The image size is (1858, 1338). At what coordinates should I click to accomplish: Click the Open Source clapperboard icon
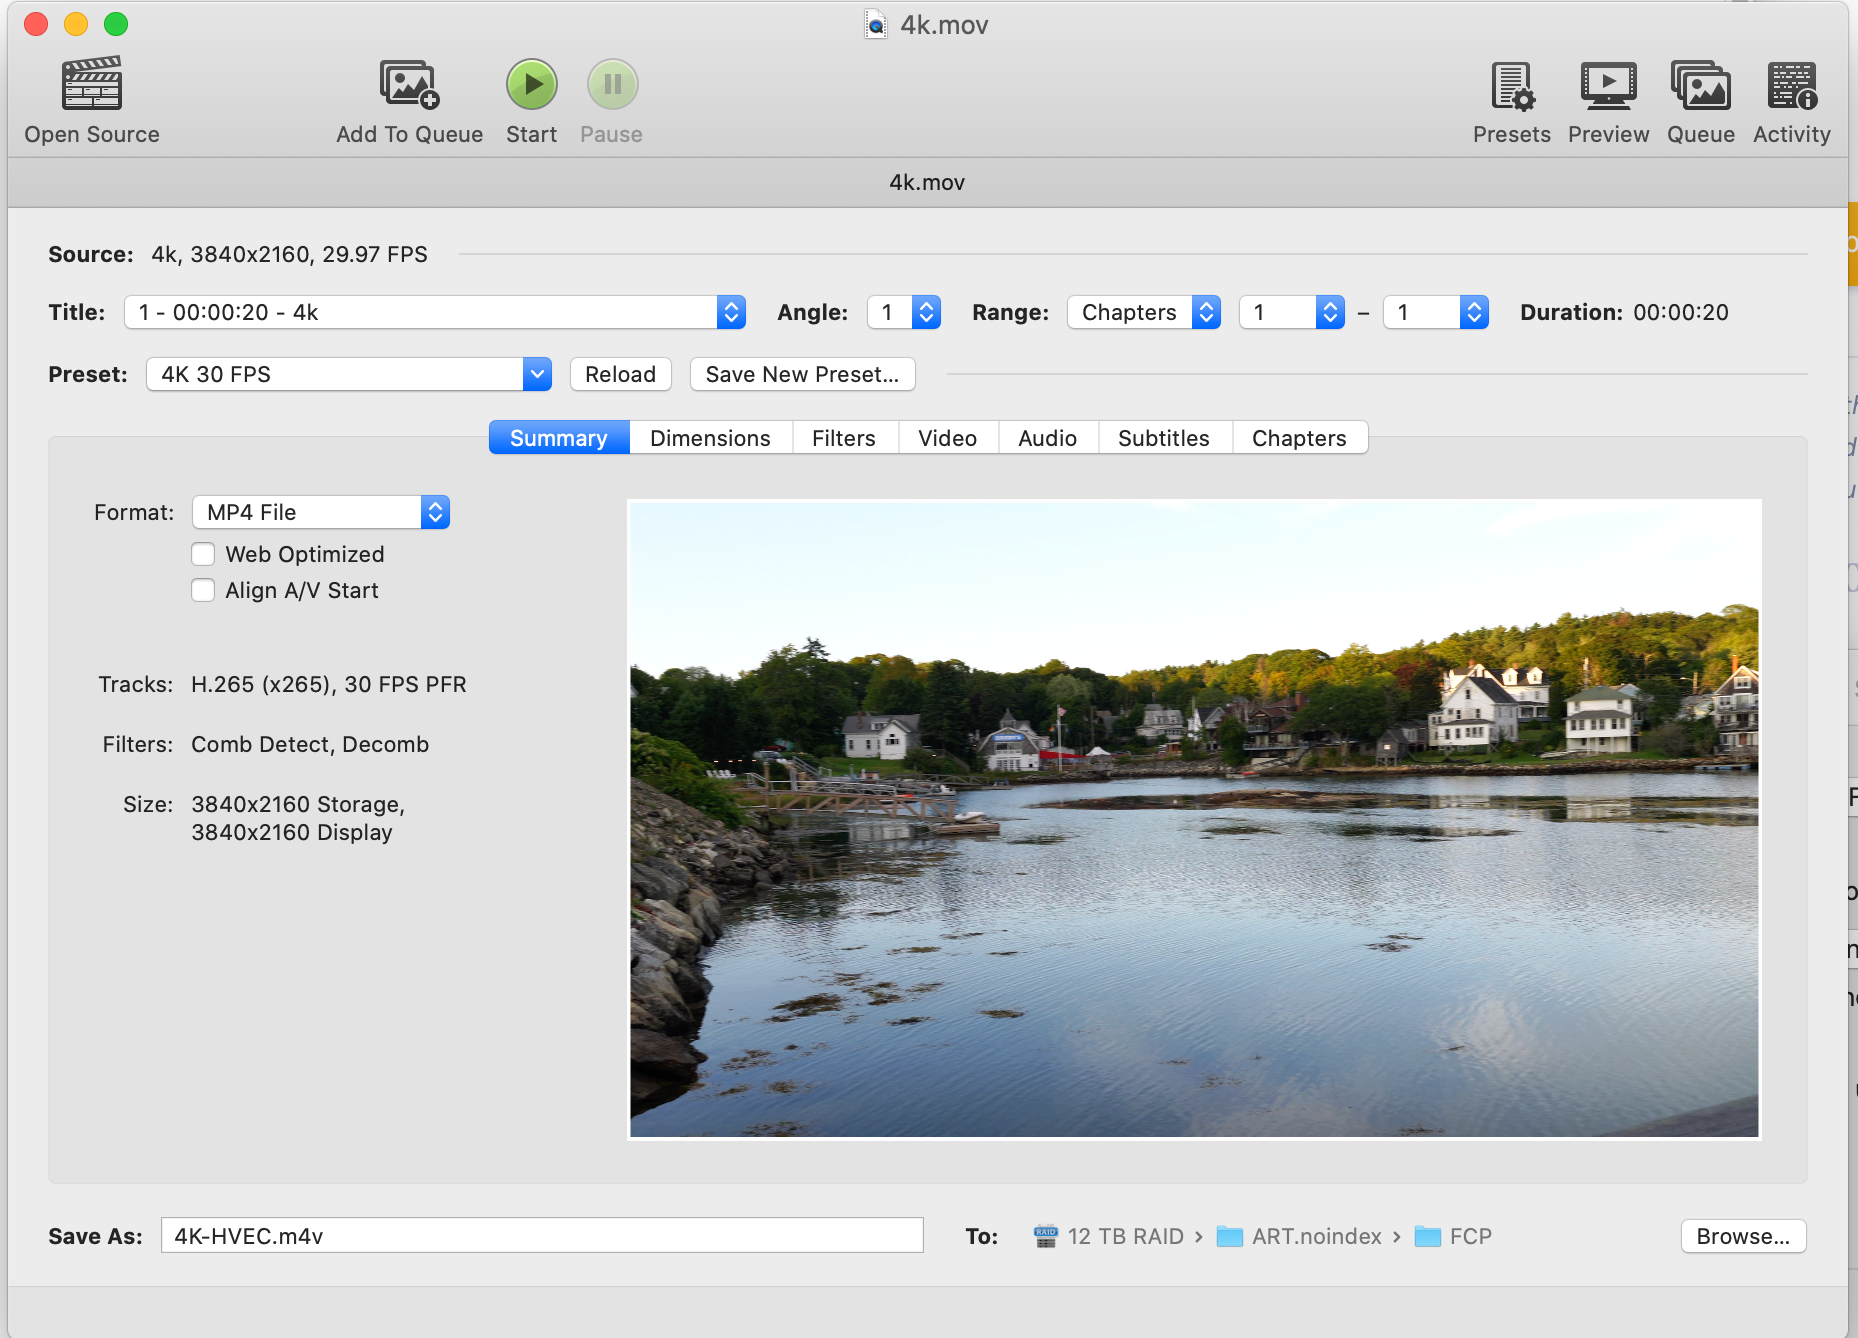[x=92, y=84]
